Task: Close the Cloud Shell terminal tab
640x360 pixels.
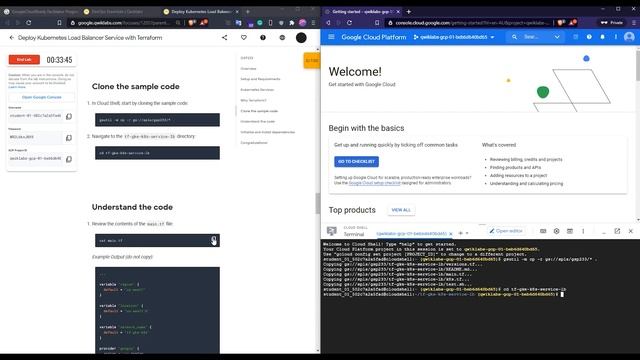Action: click(451, 234)
